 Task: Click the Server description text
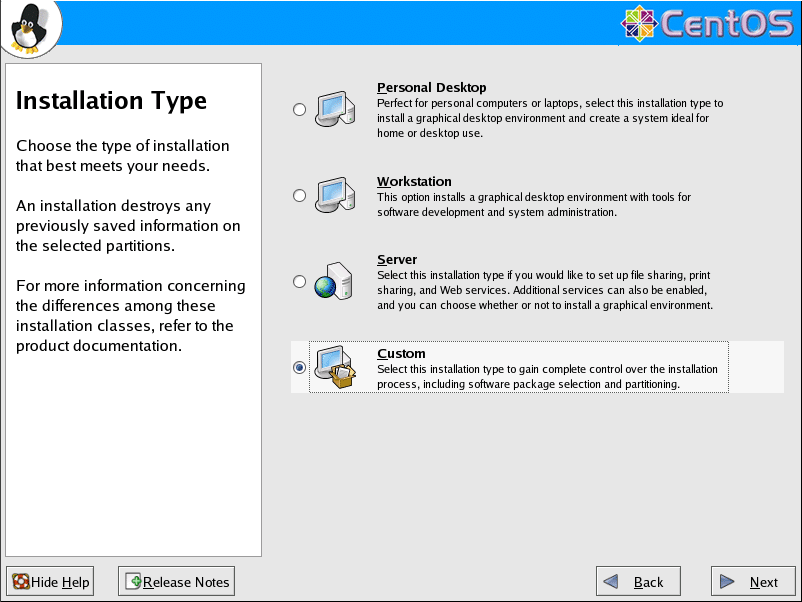[544, 290]
